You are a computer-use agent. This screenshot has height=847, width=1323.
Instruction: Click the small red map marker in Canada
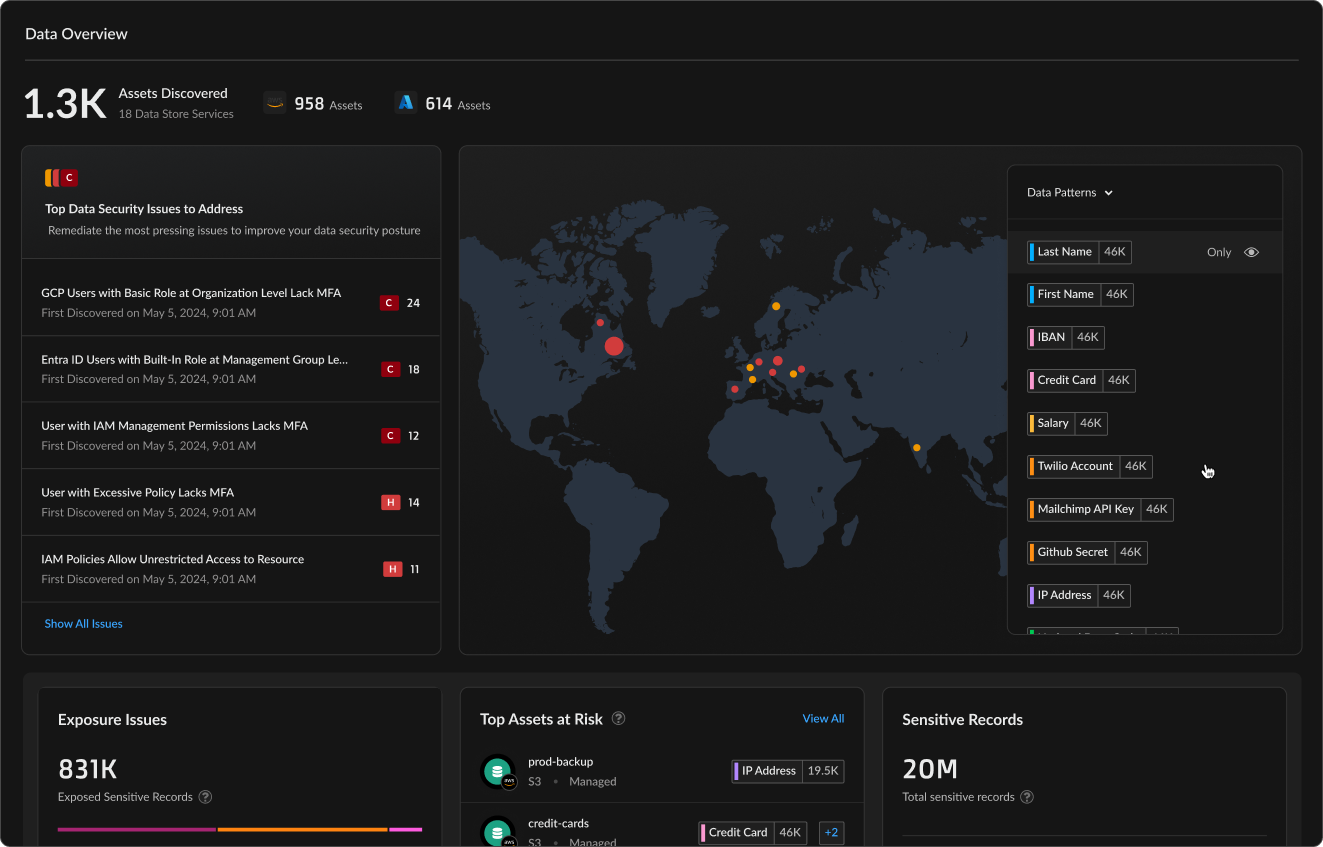(x=600, y=322)
